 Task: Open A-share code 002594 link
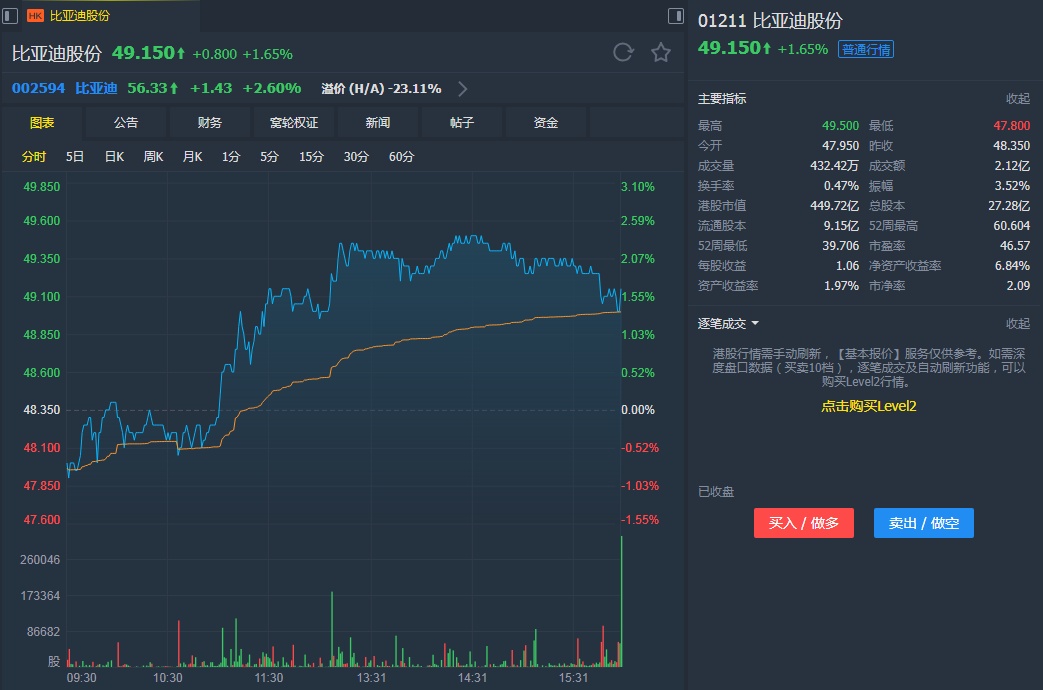tap(38, 88)
